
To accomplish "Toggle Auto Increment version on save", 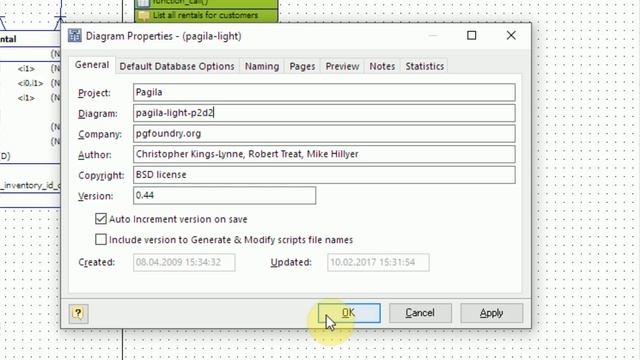I will tap(100, 219).
